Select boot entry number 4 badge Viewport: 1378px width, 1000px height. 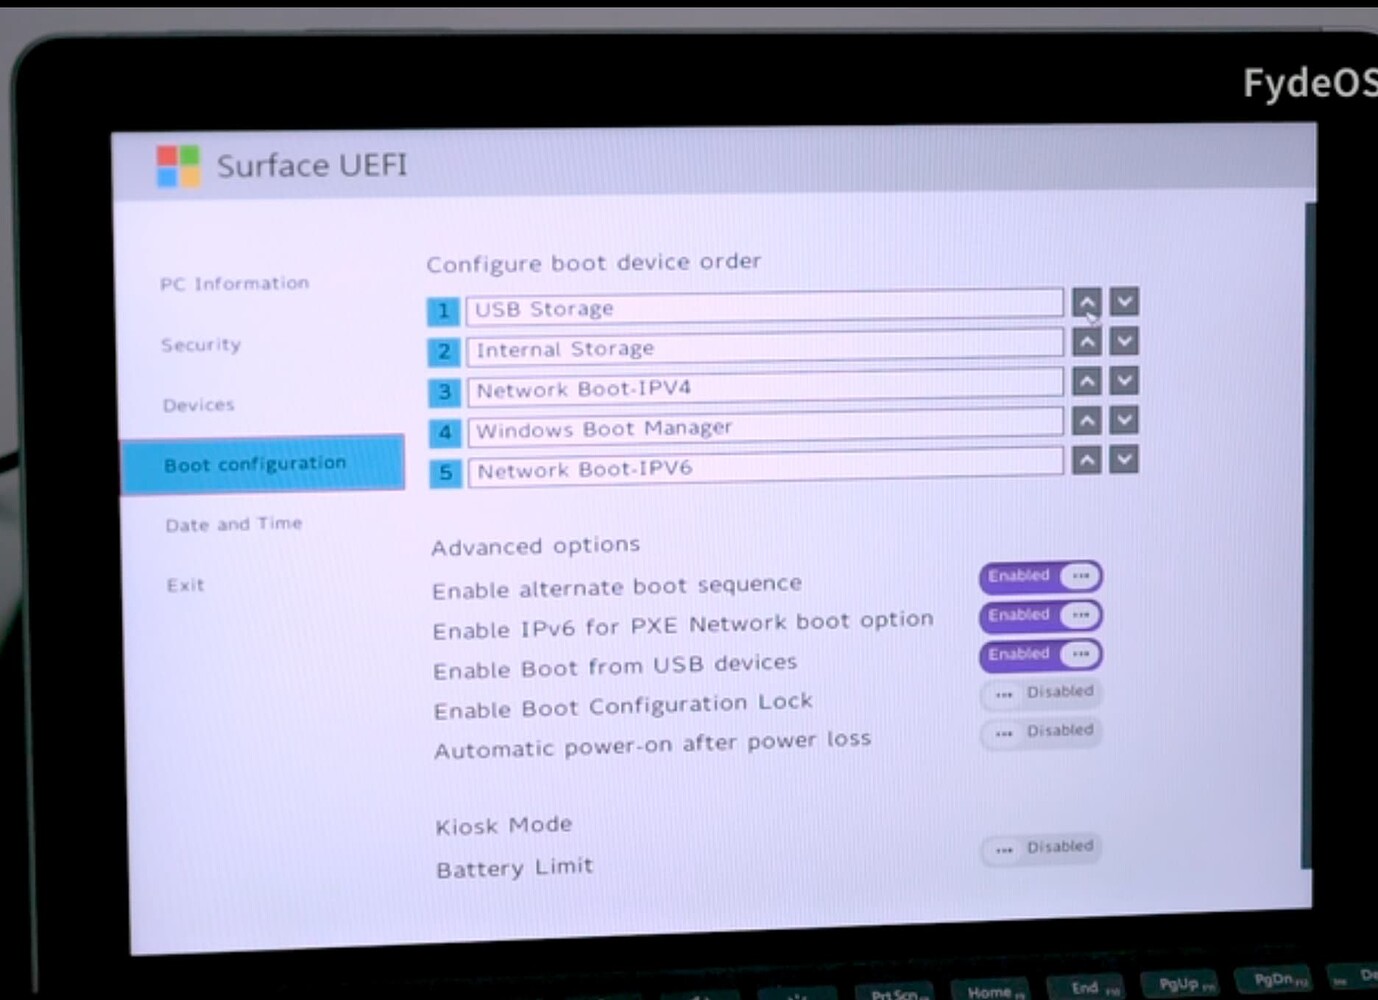click(445, 432)
